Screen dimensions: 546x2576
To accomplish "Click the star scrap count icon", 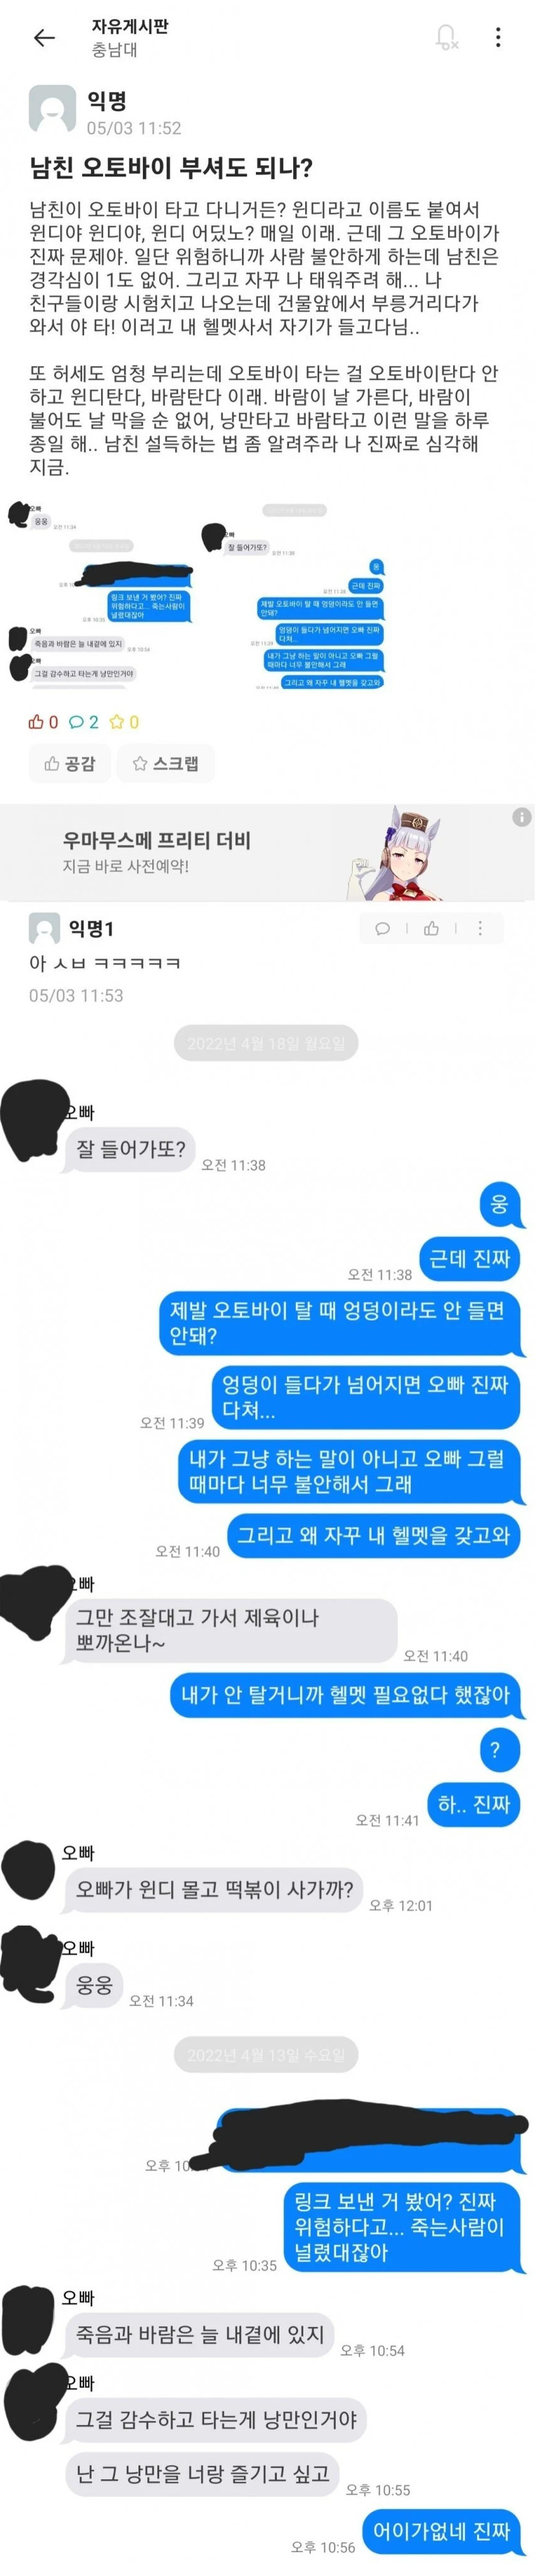I will 117,722.
